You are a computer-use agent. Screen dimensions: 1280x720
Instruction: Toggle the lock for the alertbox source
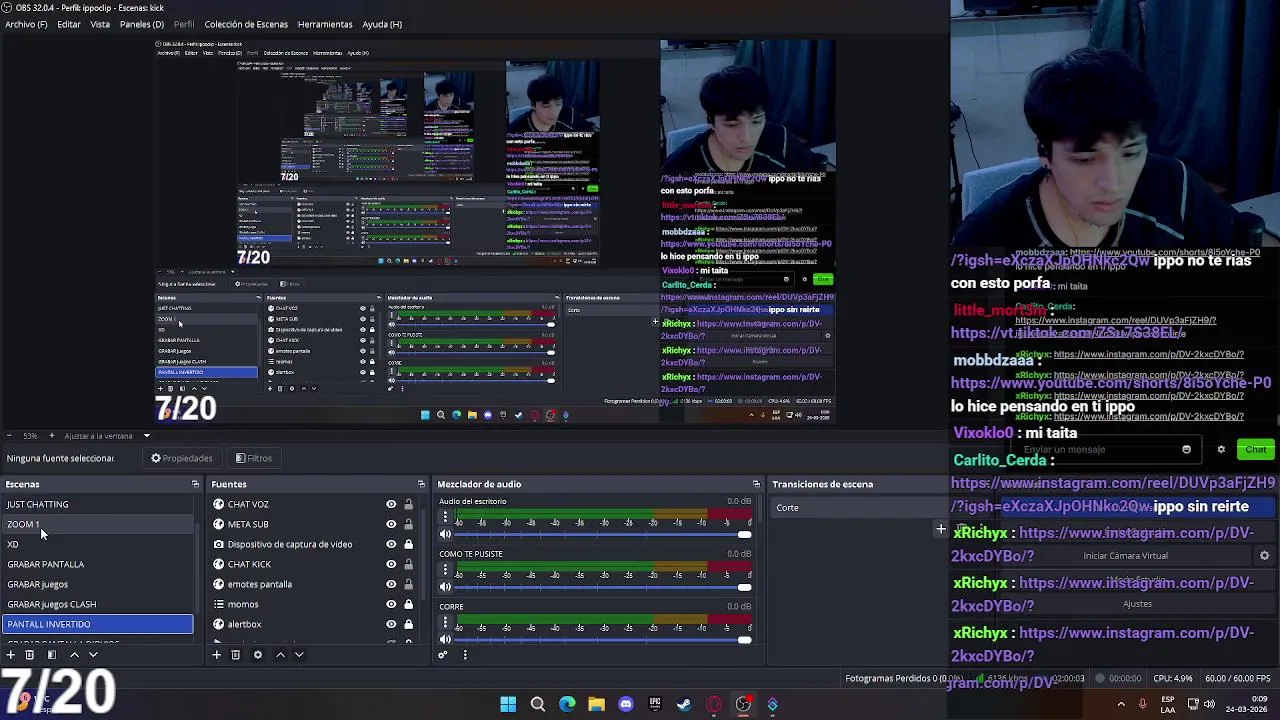[x=408, y=624]
